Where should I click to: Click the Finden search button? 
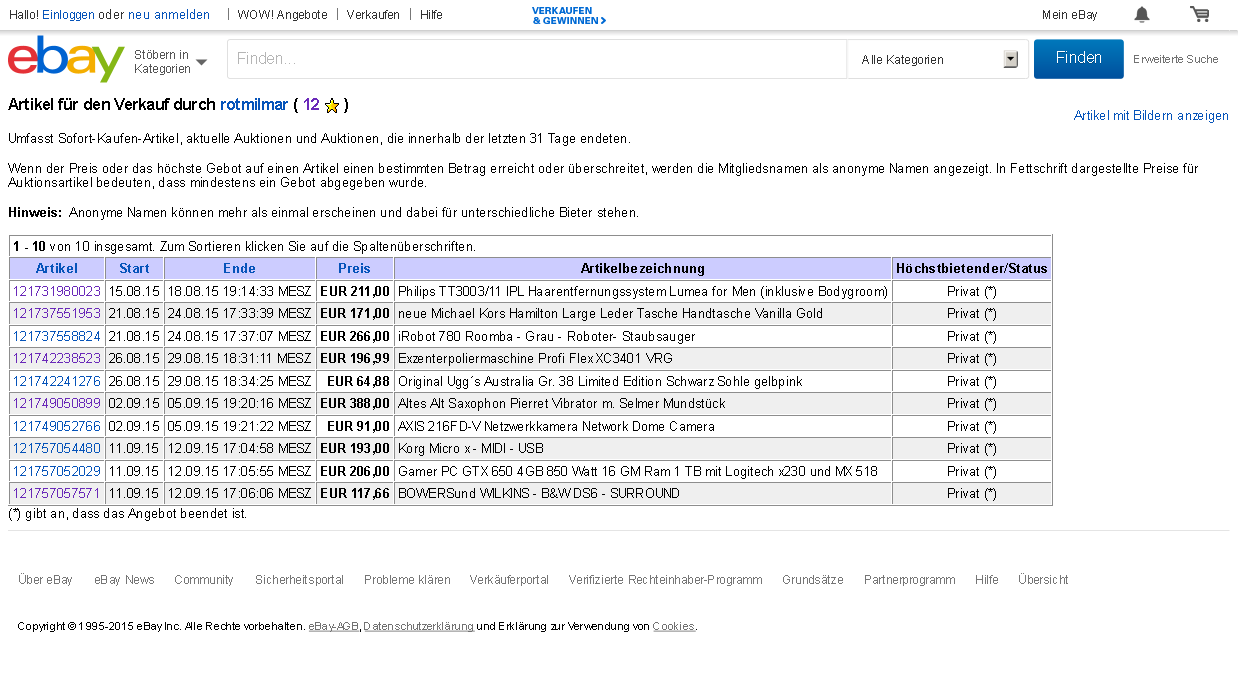[x=1079, y=59]
